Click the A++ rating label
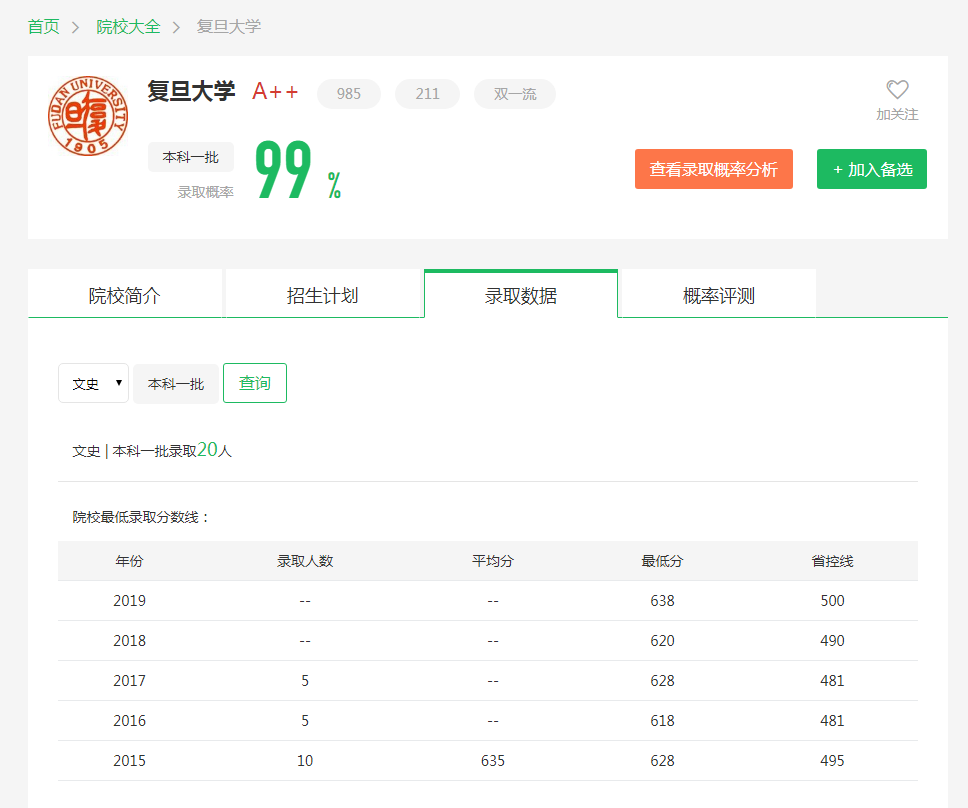This screenshot has height=808, width=968. (275, 92)
